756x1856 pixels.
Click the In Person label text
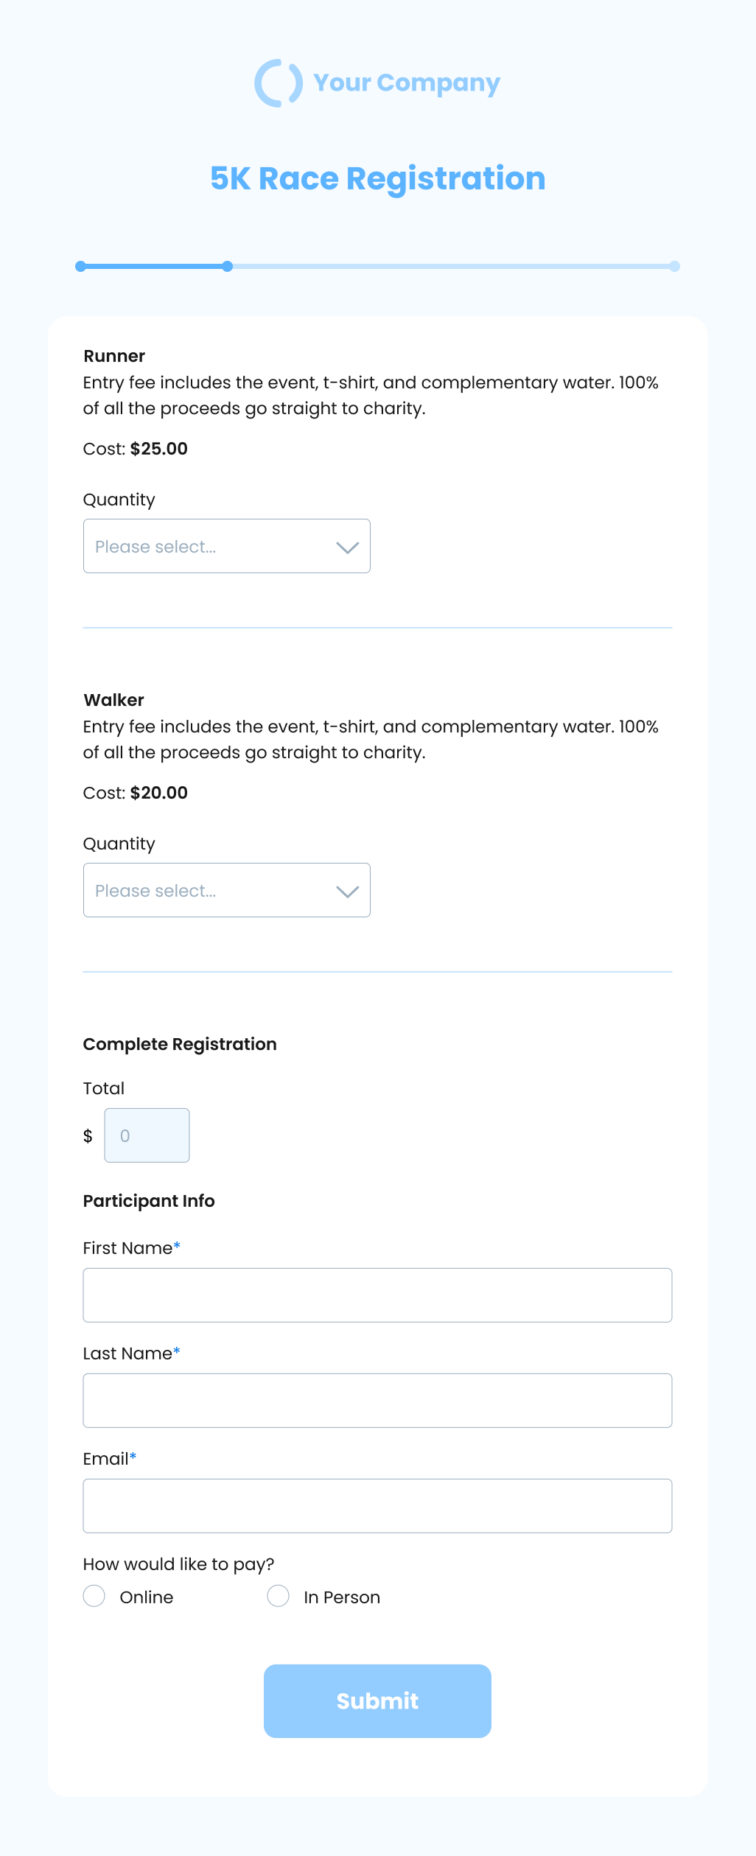[342, 1597]
